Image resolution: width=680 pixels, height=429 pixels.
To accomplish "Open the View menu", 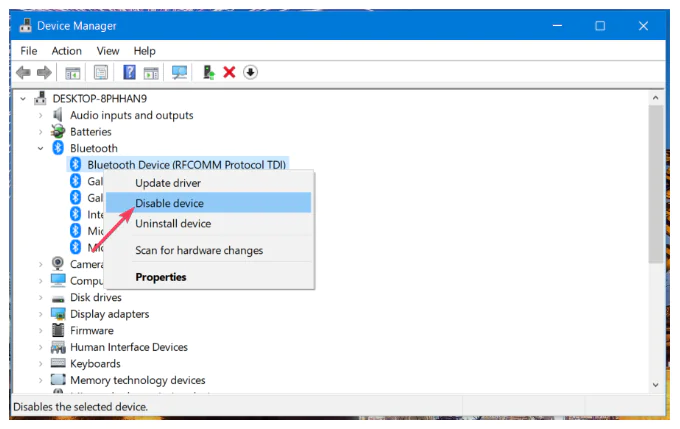I will pyautogui.click(x=108, y=51).
